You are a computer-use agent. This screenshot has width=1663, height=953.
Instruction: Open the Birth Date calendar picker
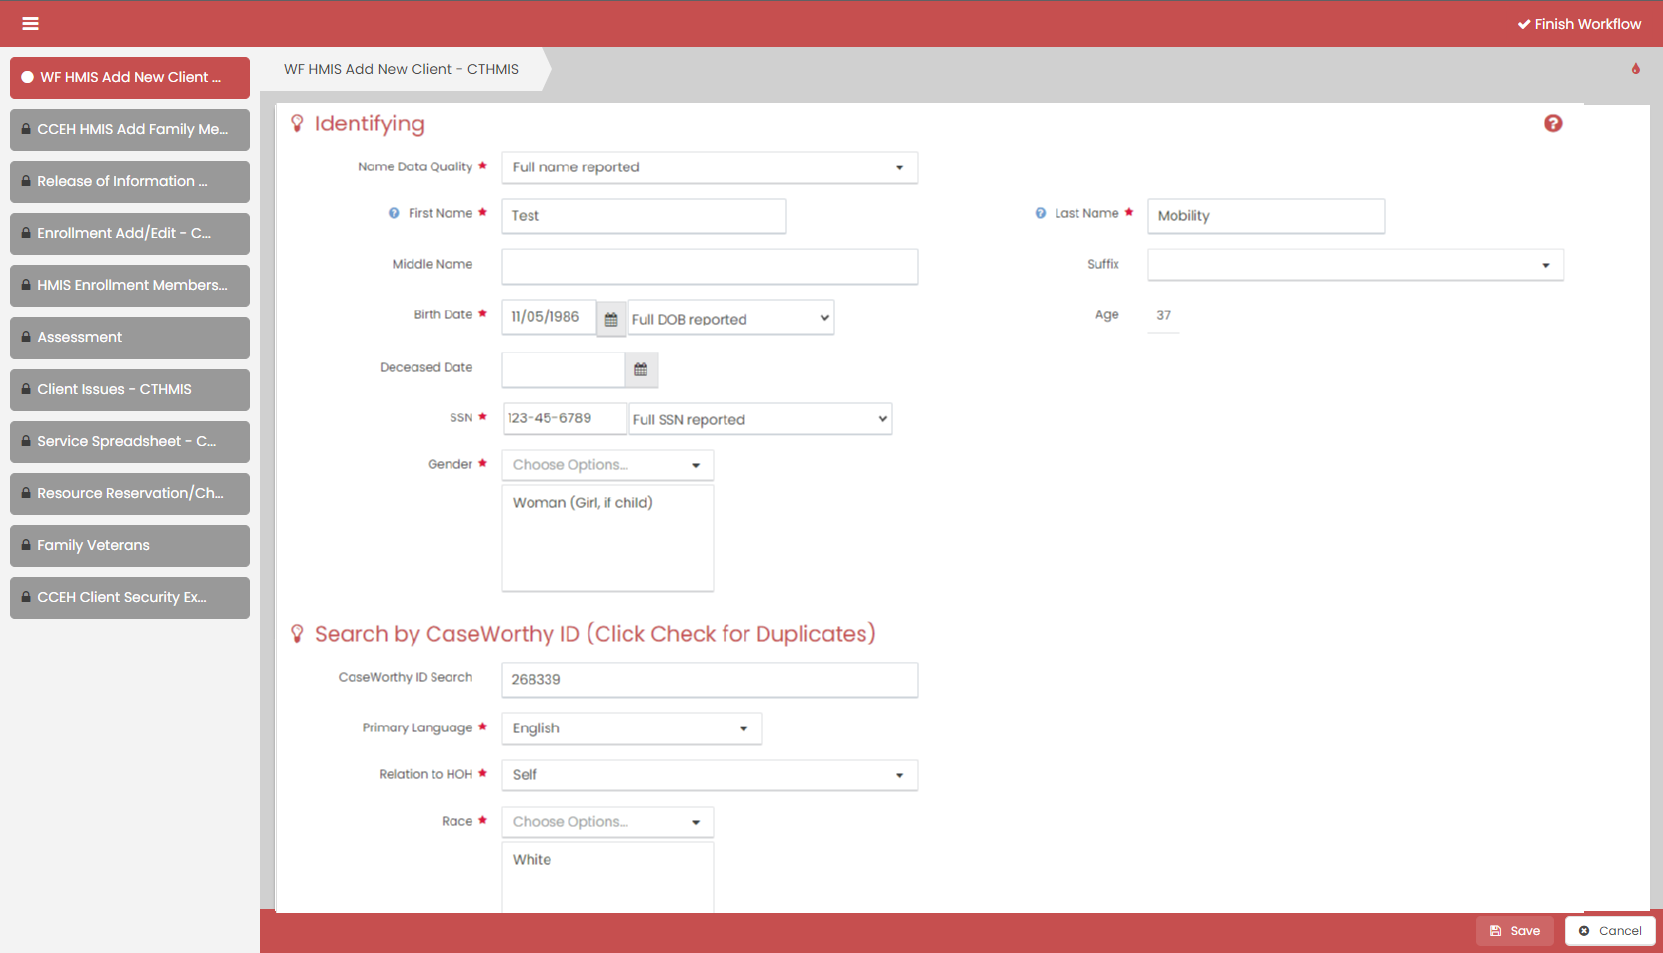point(611,319)
